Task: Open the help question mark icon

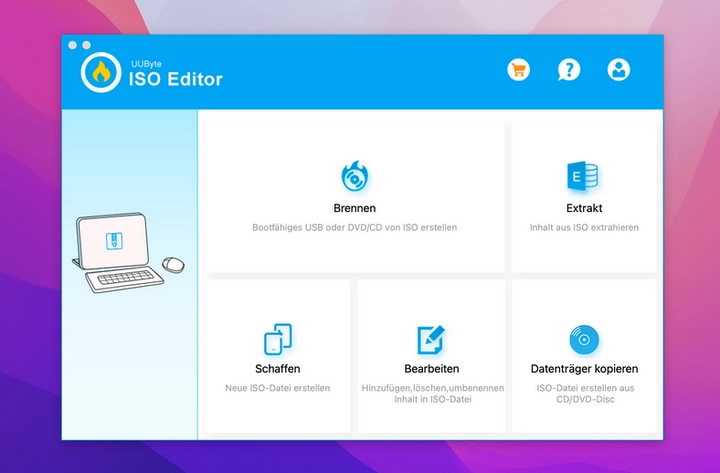Action: click(x=569, y=70)
